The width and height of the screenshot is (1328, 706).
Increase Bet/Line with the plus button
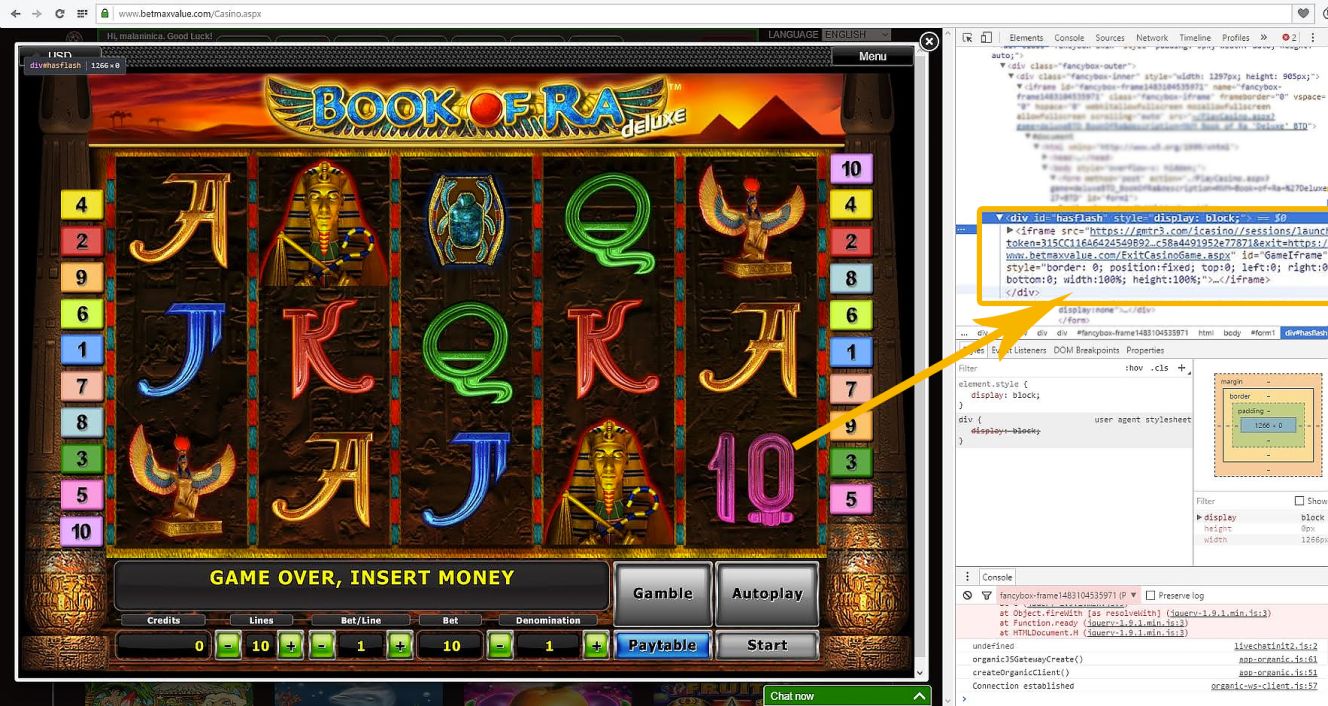(x=400, y=646)
